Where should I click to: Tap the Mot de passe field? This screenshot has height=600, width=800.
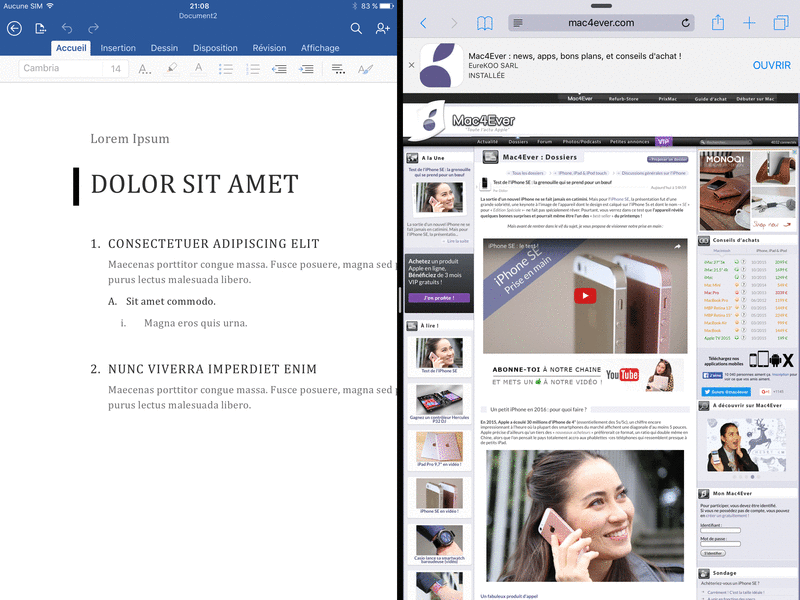720,544
